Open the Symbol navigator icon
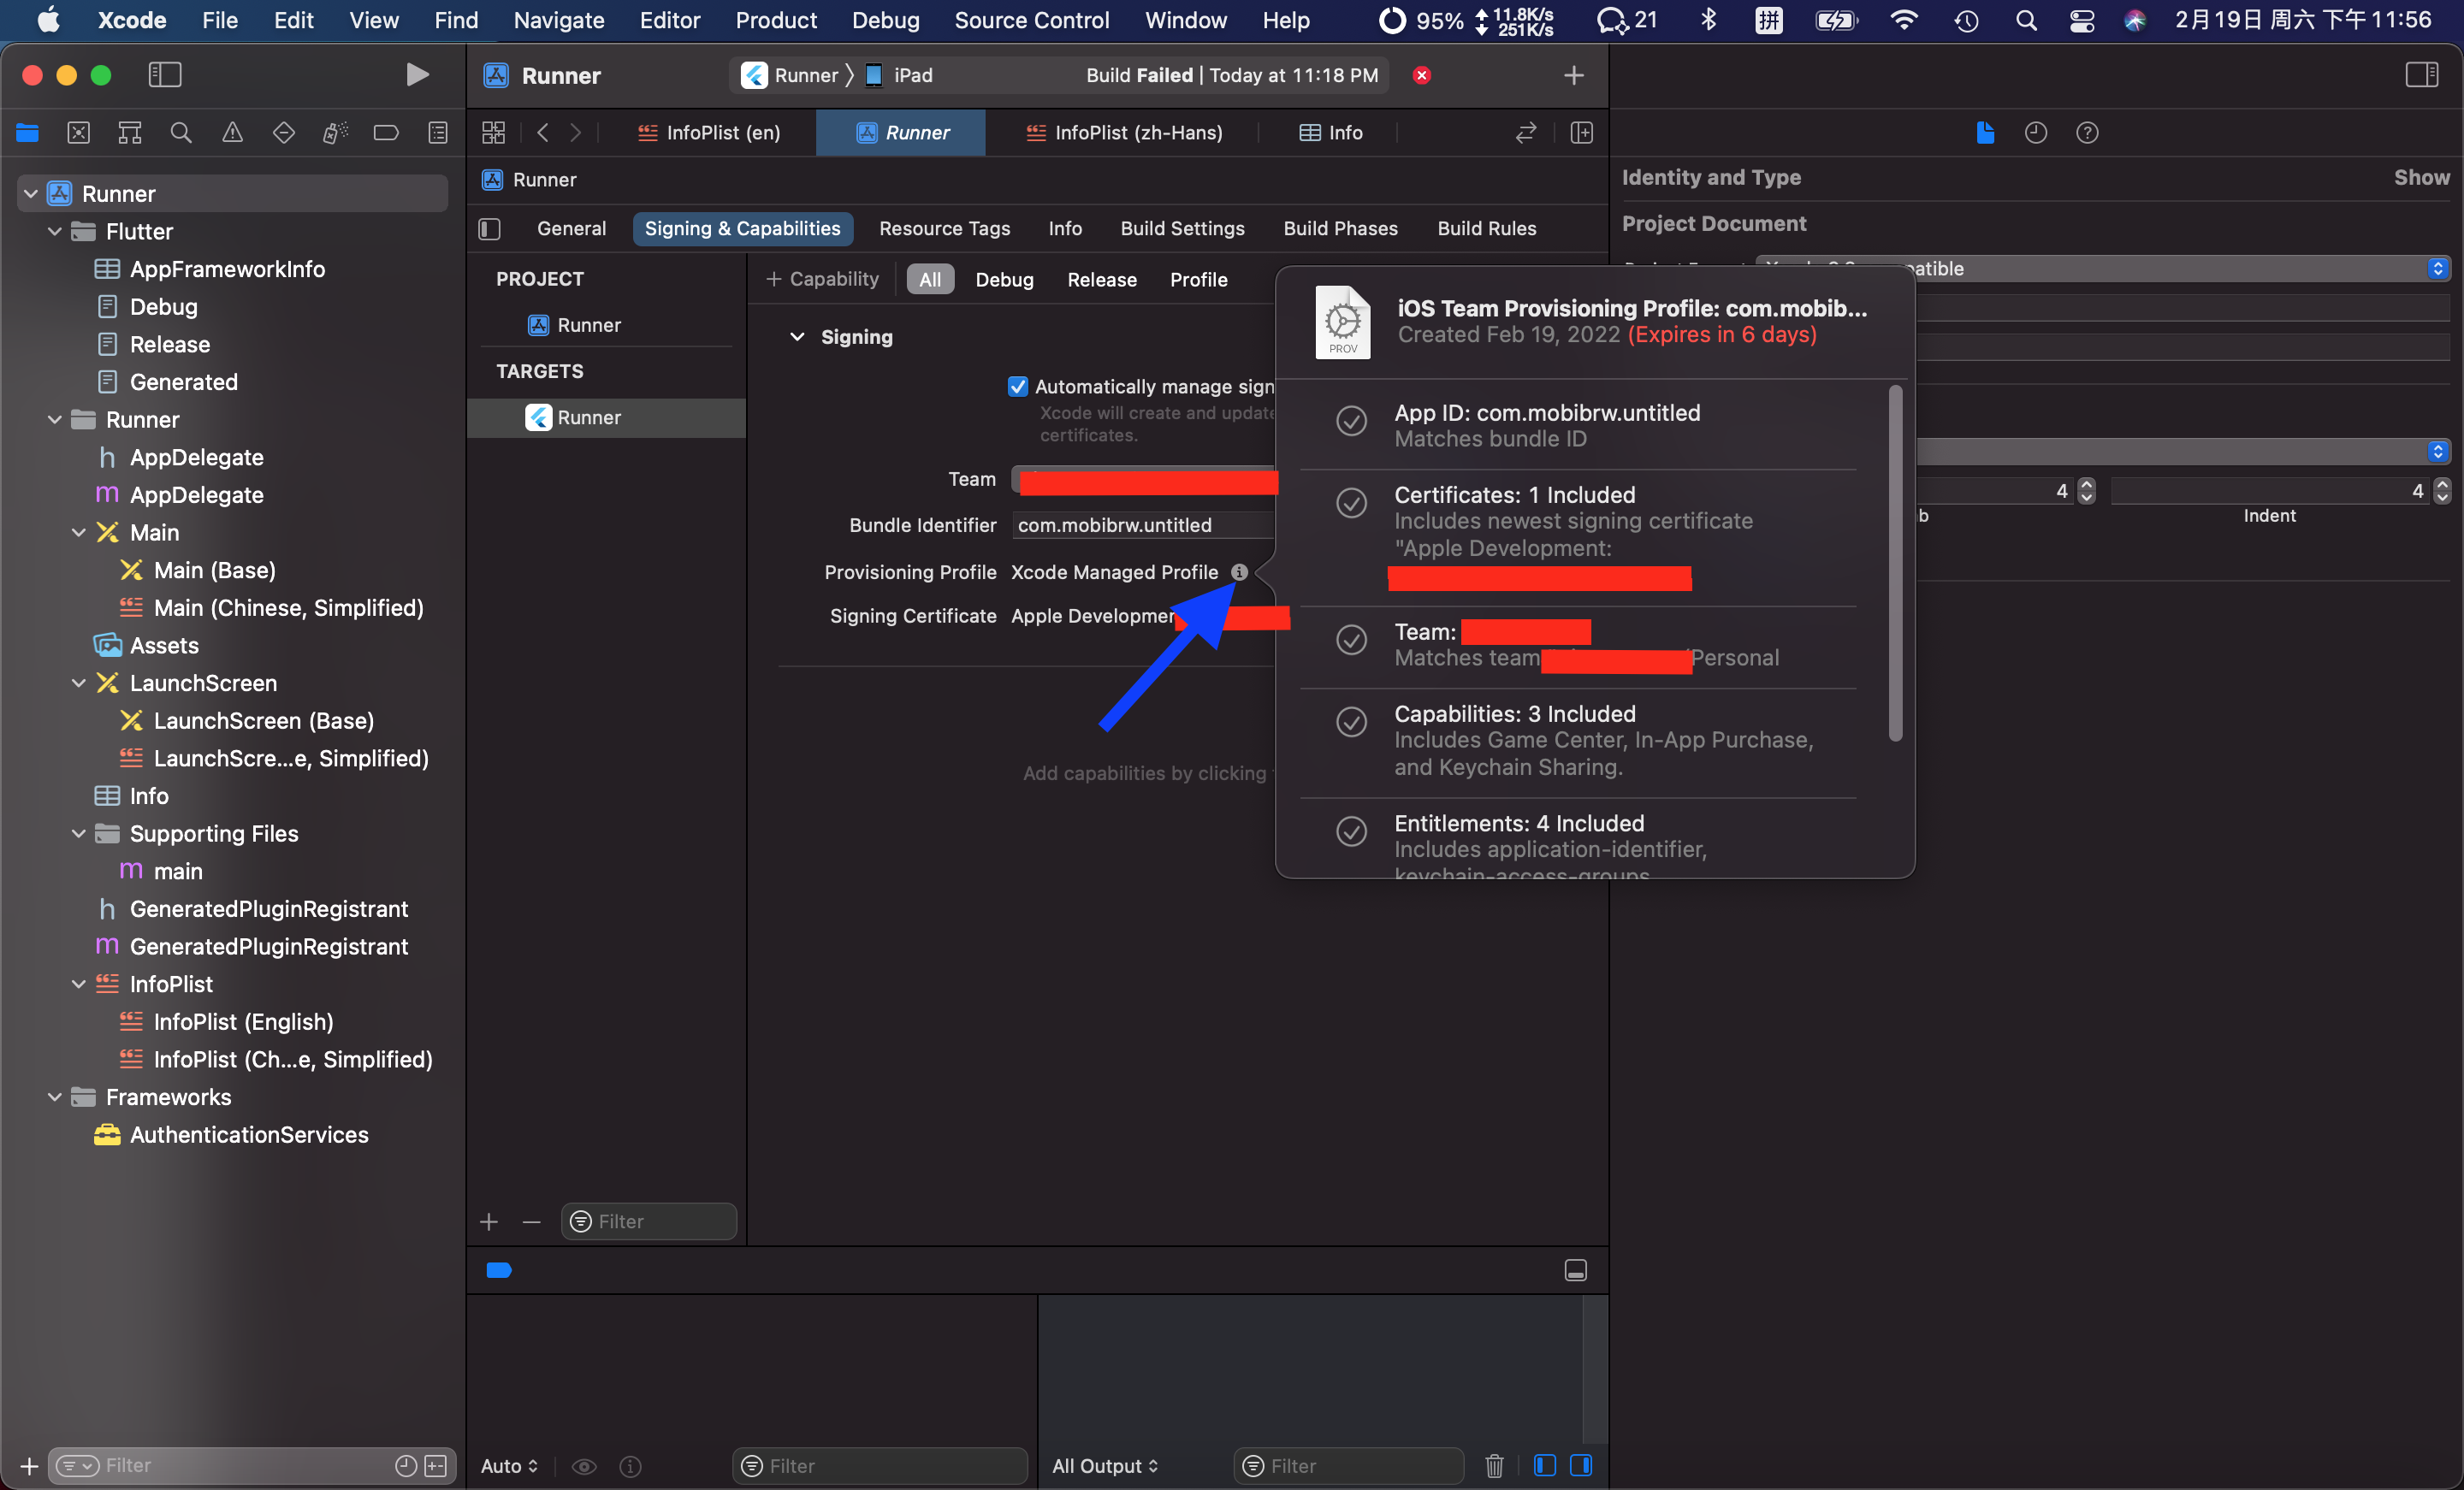 click(x=130, y=132)
